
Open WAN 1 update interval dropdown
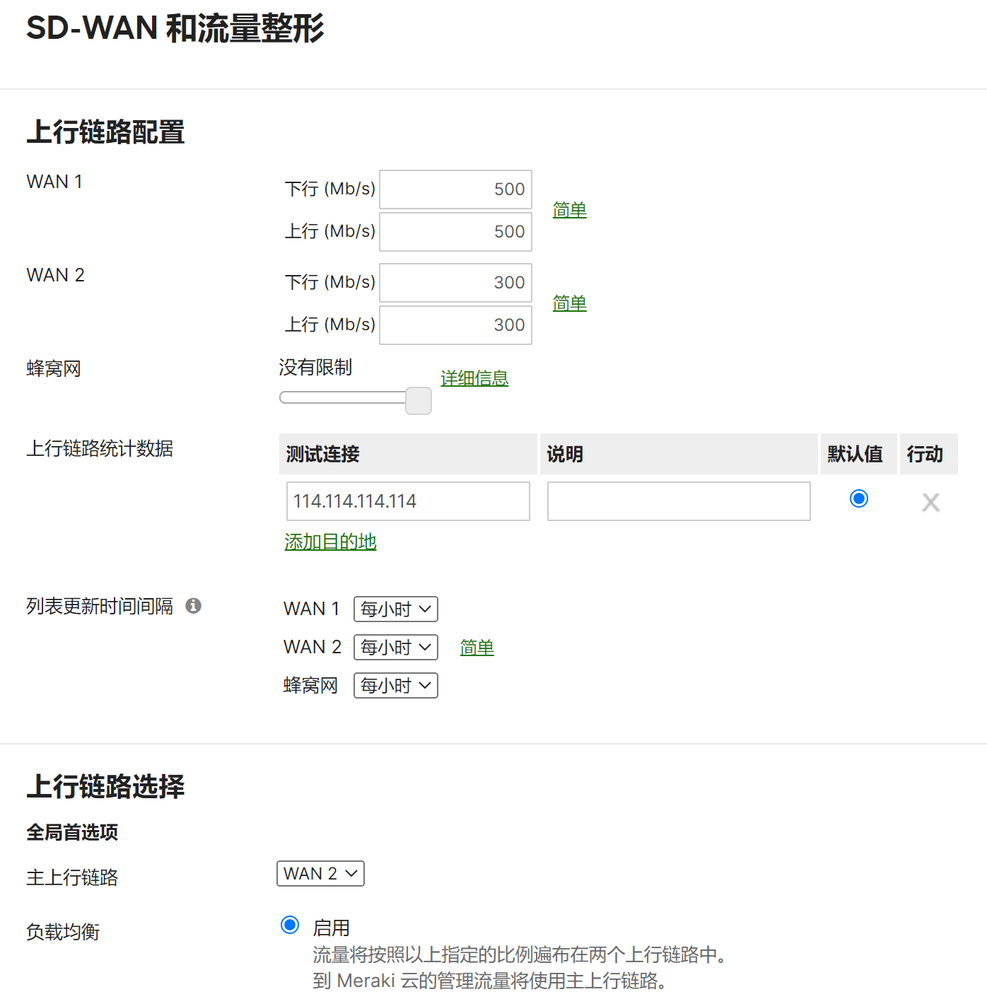point(396,609)
